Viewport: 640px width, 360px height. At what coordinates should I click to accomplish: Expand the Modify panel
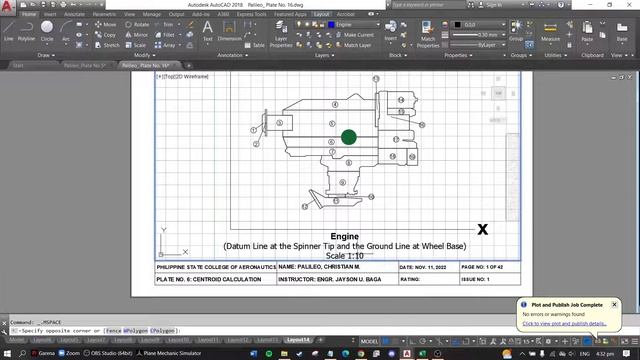144,55
